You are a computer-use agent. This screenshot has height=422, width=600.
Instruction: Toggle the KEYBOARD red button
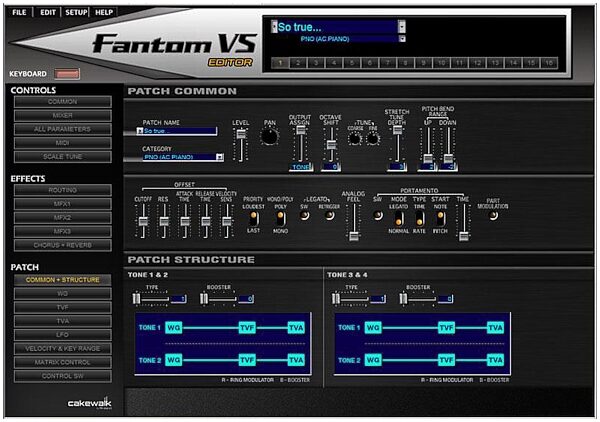point(67,74)
